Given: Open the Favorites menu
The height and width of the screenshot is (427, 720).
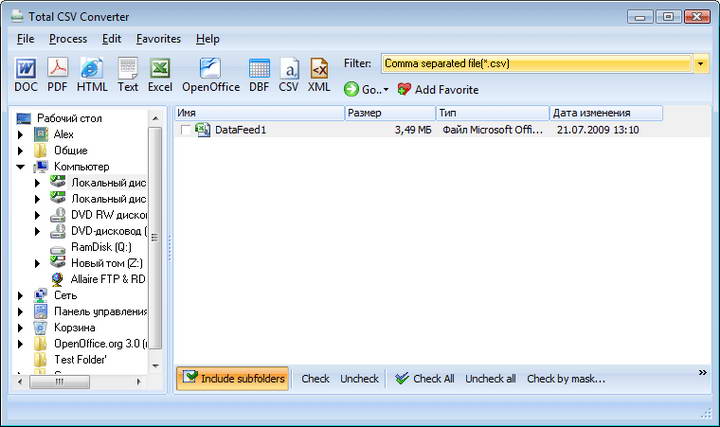Looking at the screenshot, I should click(x=158, y=39).
